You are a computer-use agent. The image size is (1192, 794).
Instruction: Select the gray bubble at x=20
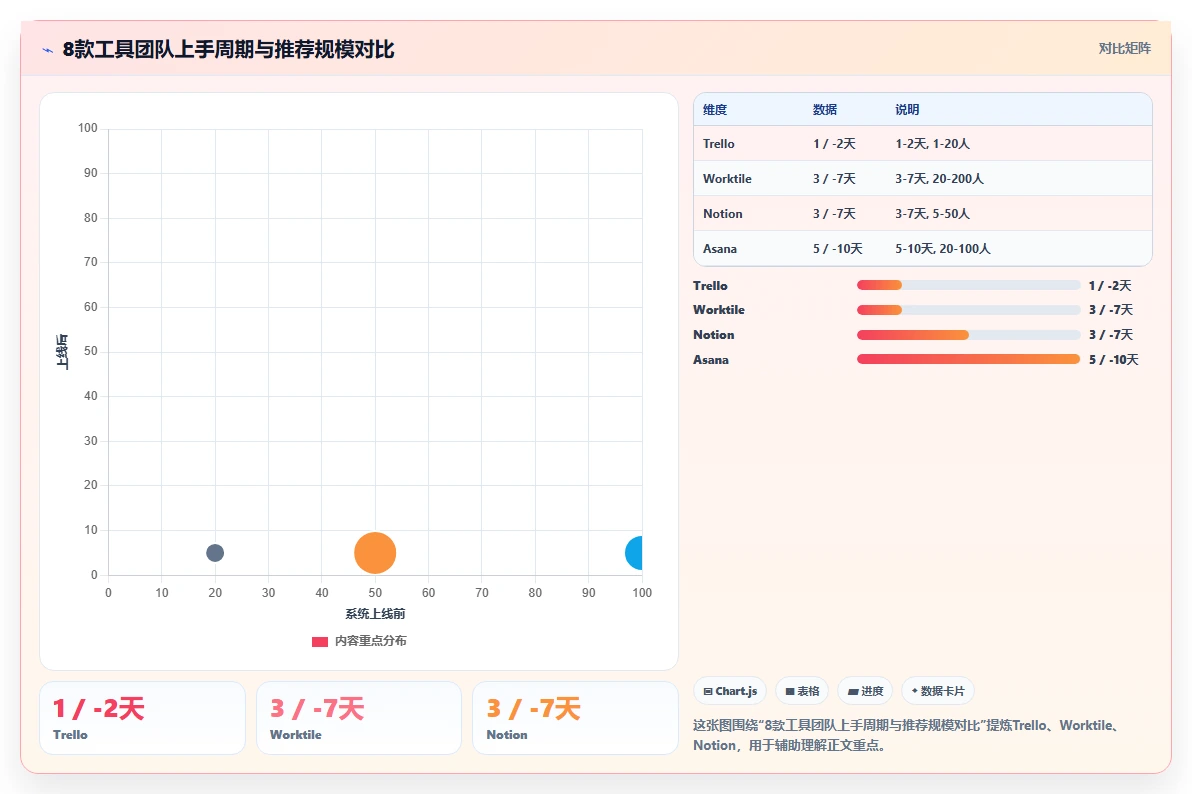pyautogui.click(x=215, y=553)
